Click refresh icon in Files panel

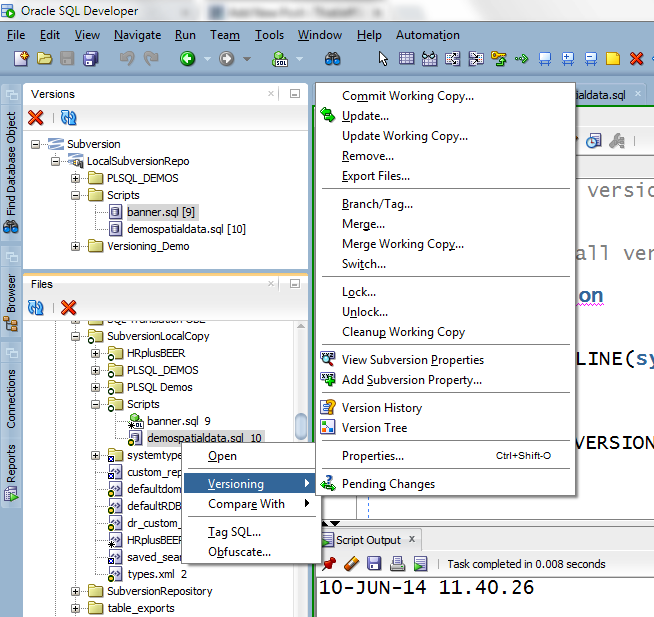click(36, 308)
